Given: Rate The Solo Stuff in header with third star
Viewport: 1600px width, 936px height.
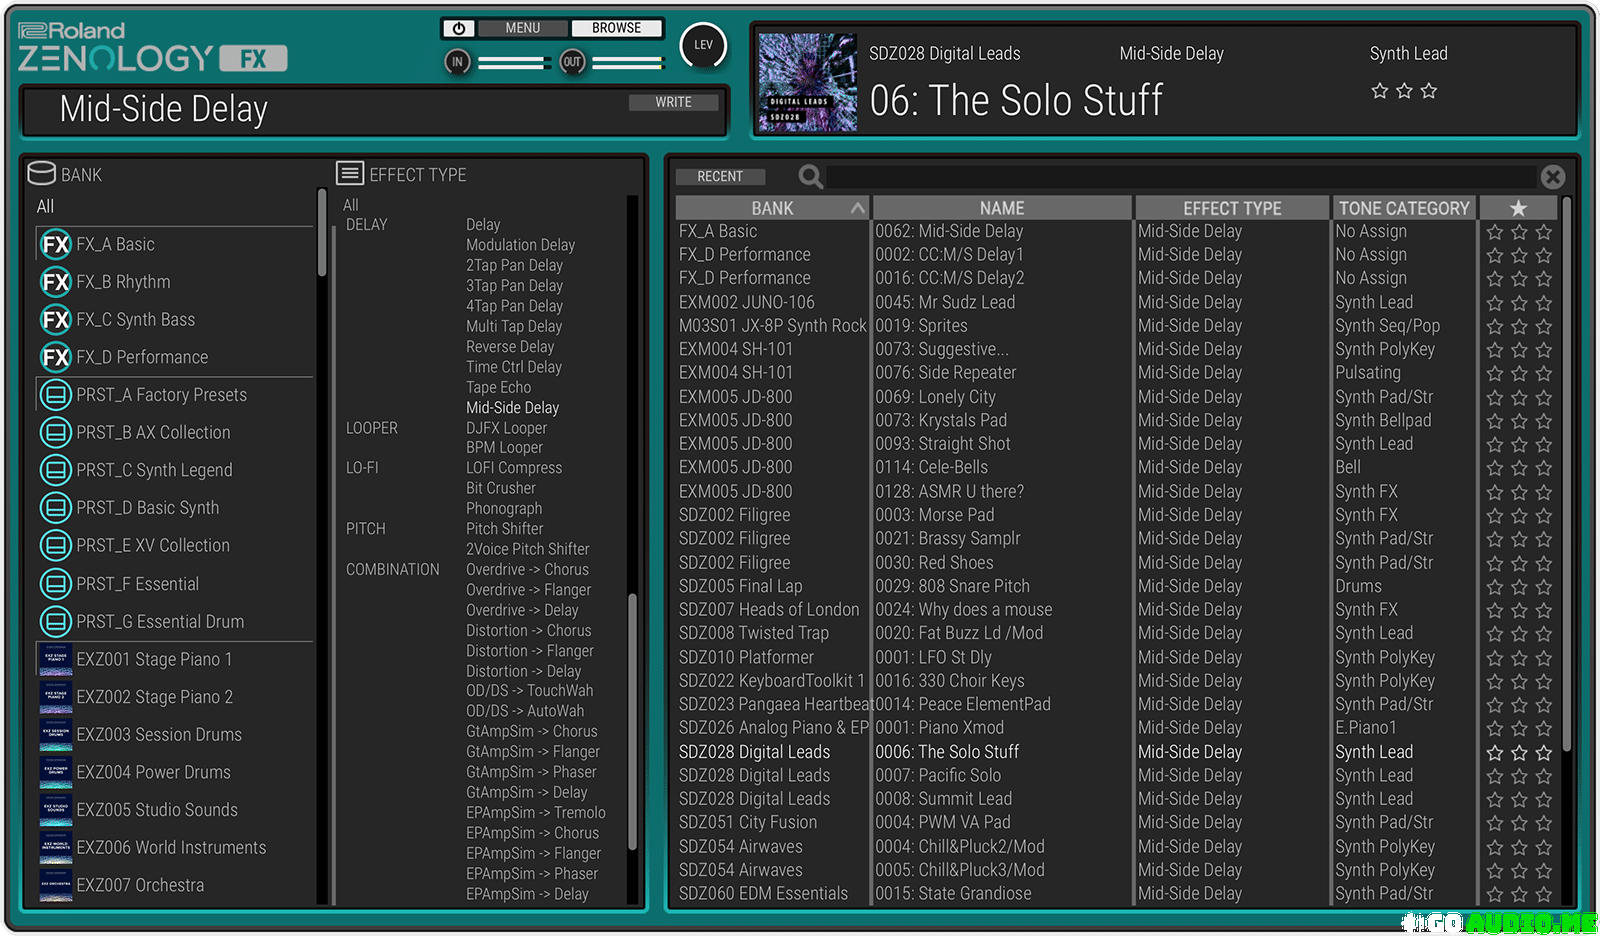Looking at the screenshot, I should (x=1429, y=91).
